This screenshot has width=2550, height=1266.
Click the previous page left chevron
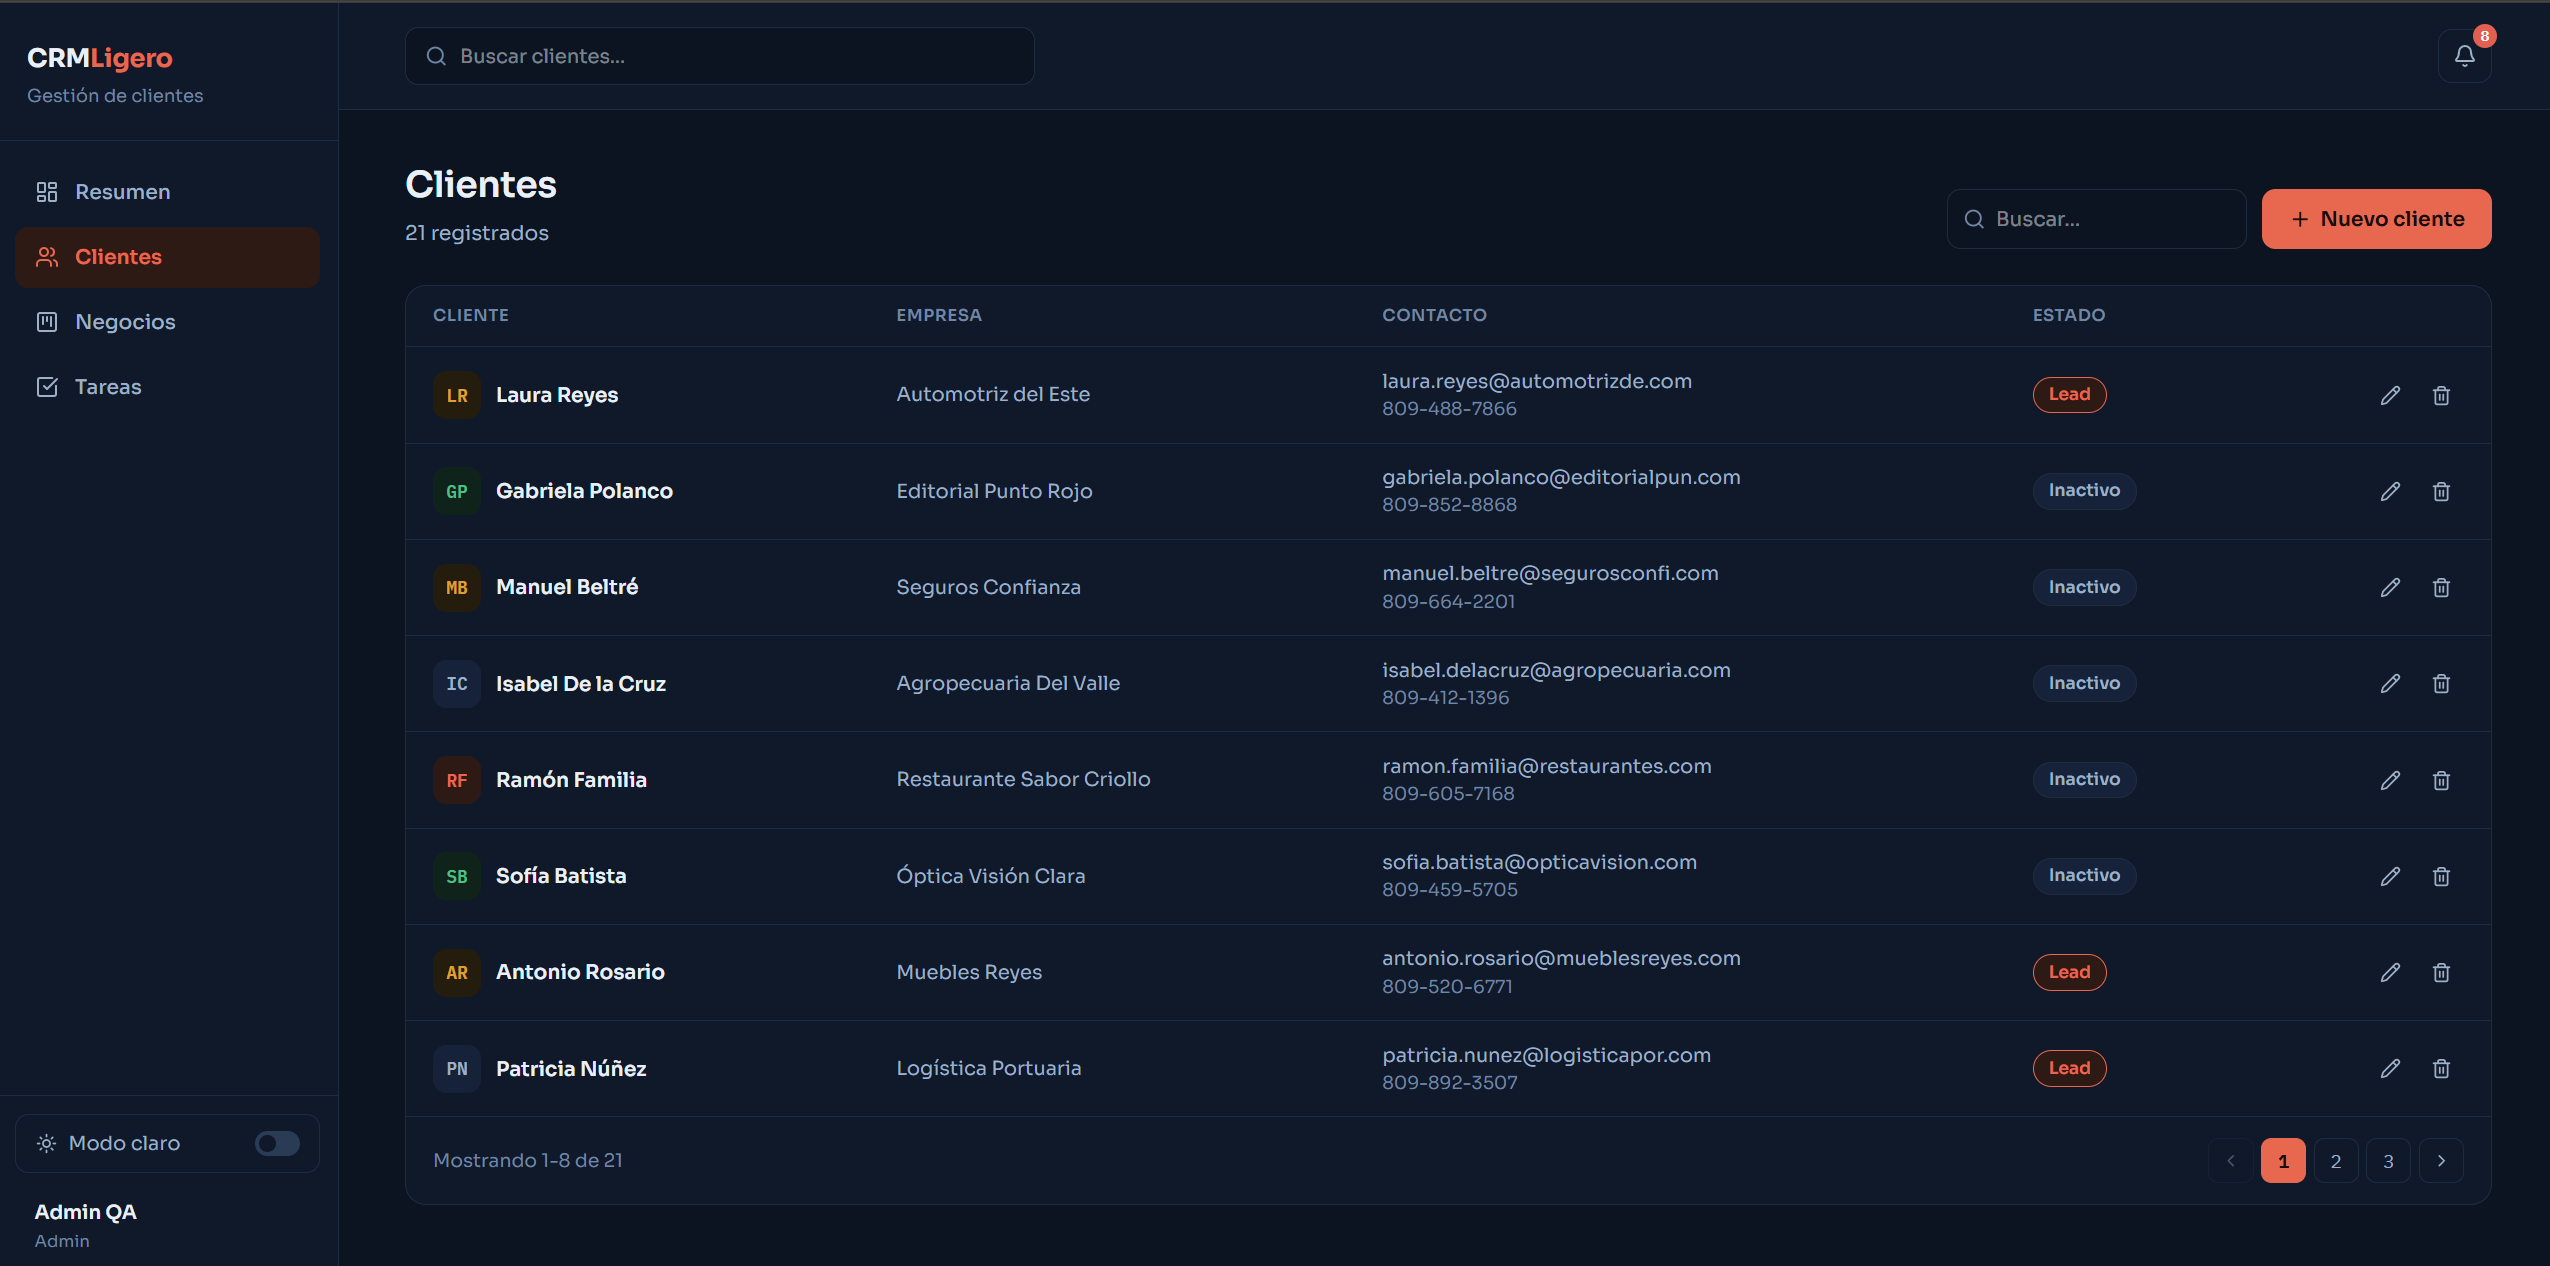(2231, 1161)
